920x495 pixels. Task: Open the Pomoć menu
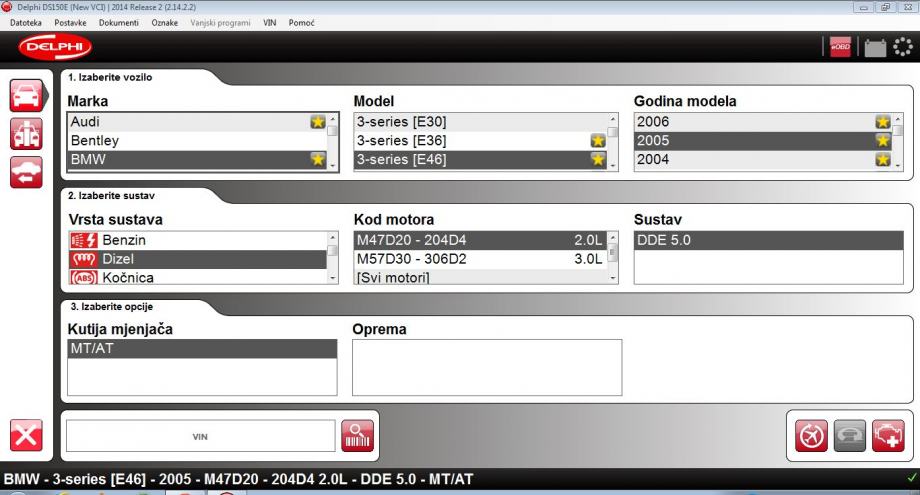302,23
